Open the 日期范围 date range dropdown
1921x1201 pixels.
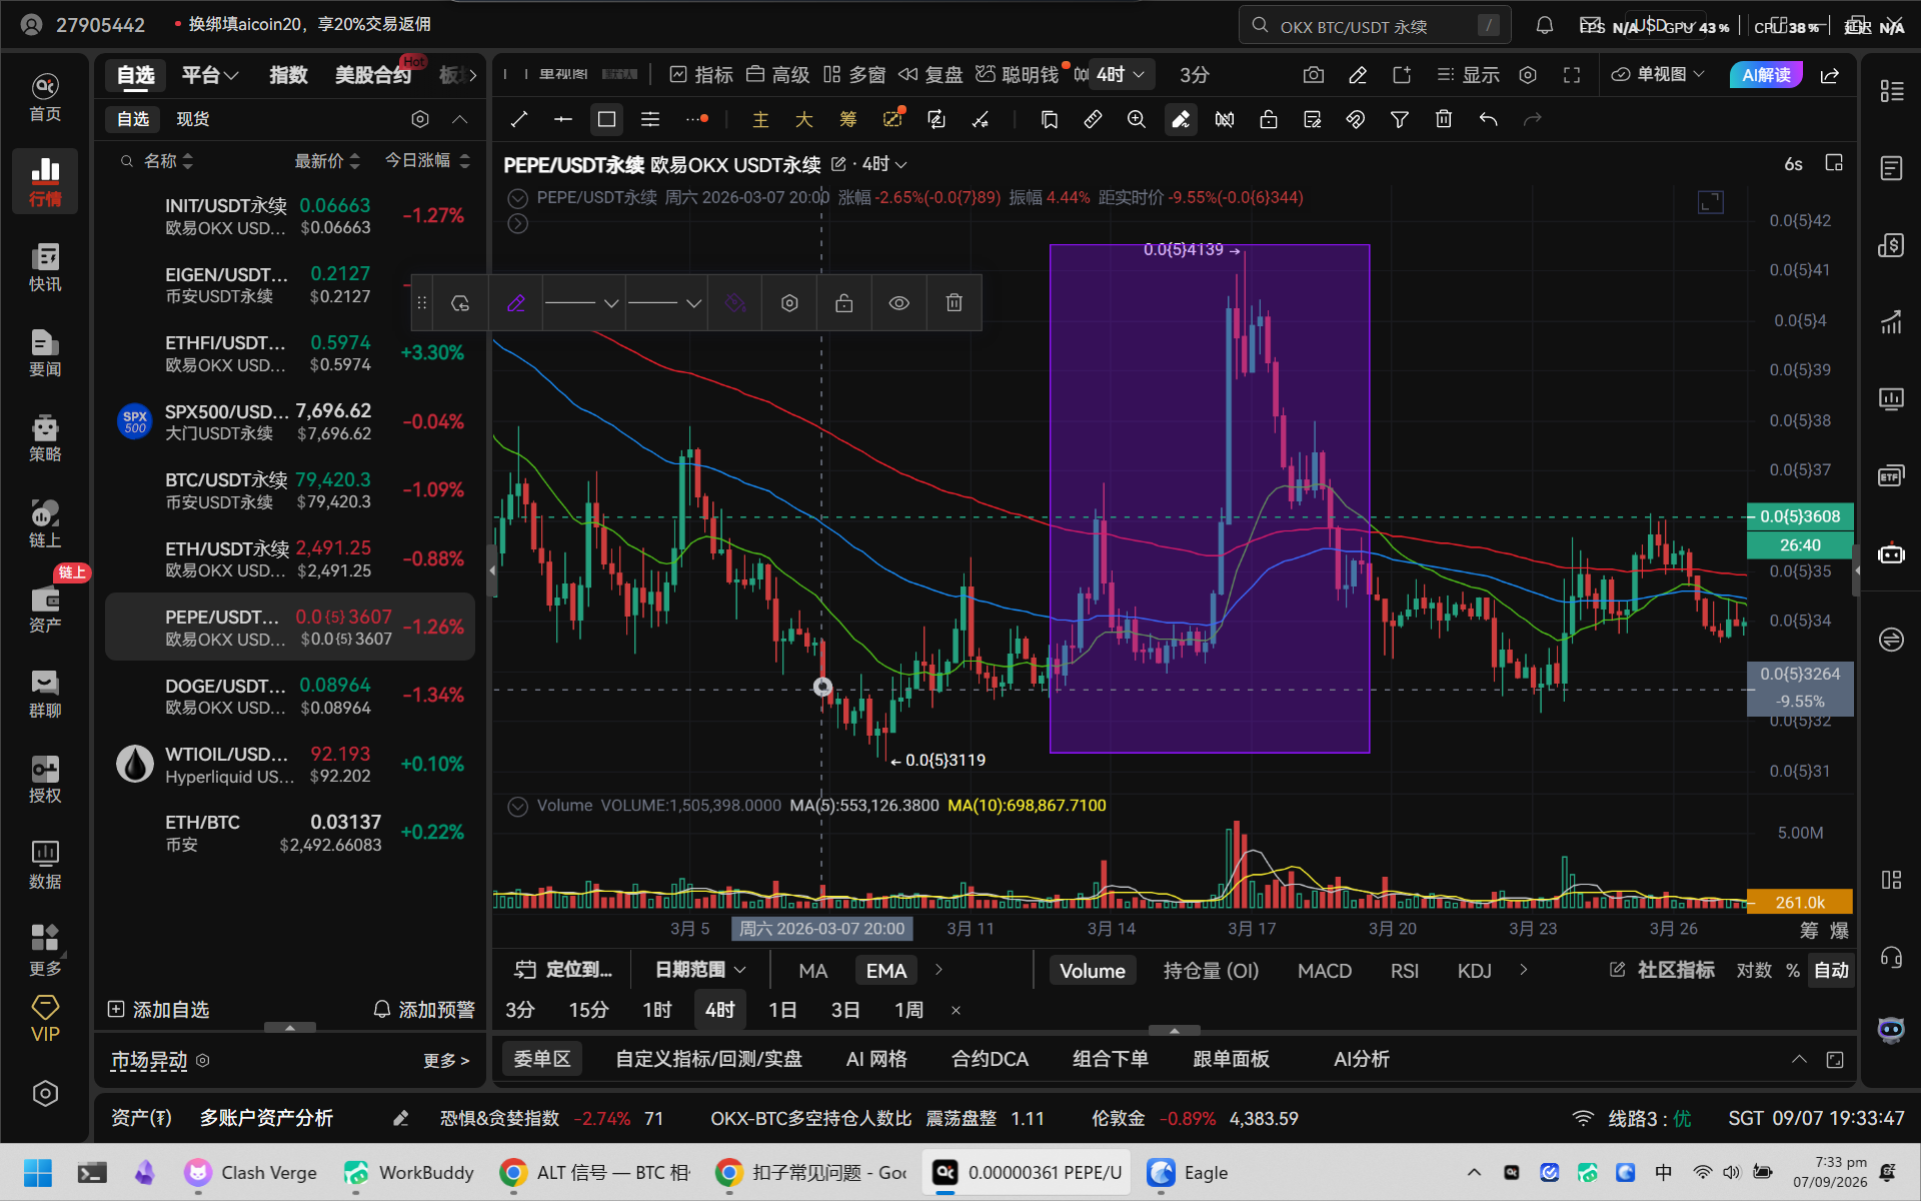[701, 970]
